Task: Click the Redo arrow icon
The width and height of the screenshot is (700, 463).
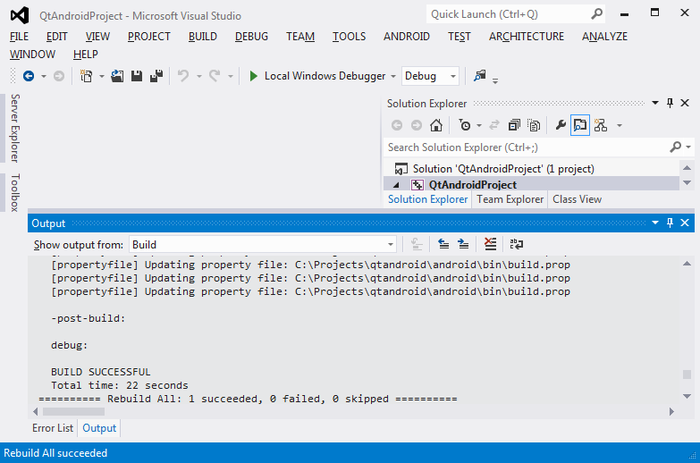Action: [215, 76]
